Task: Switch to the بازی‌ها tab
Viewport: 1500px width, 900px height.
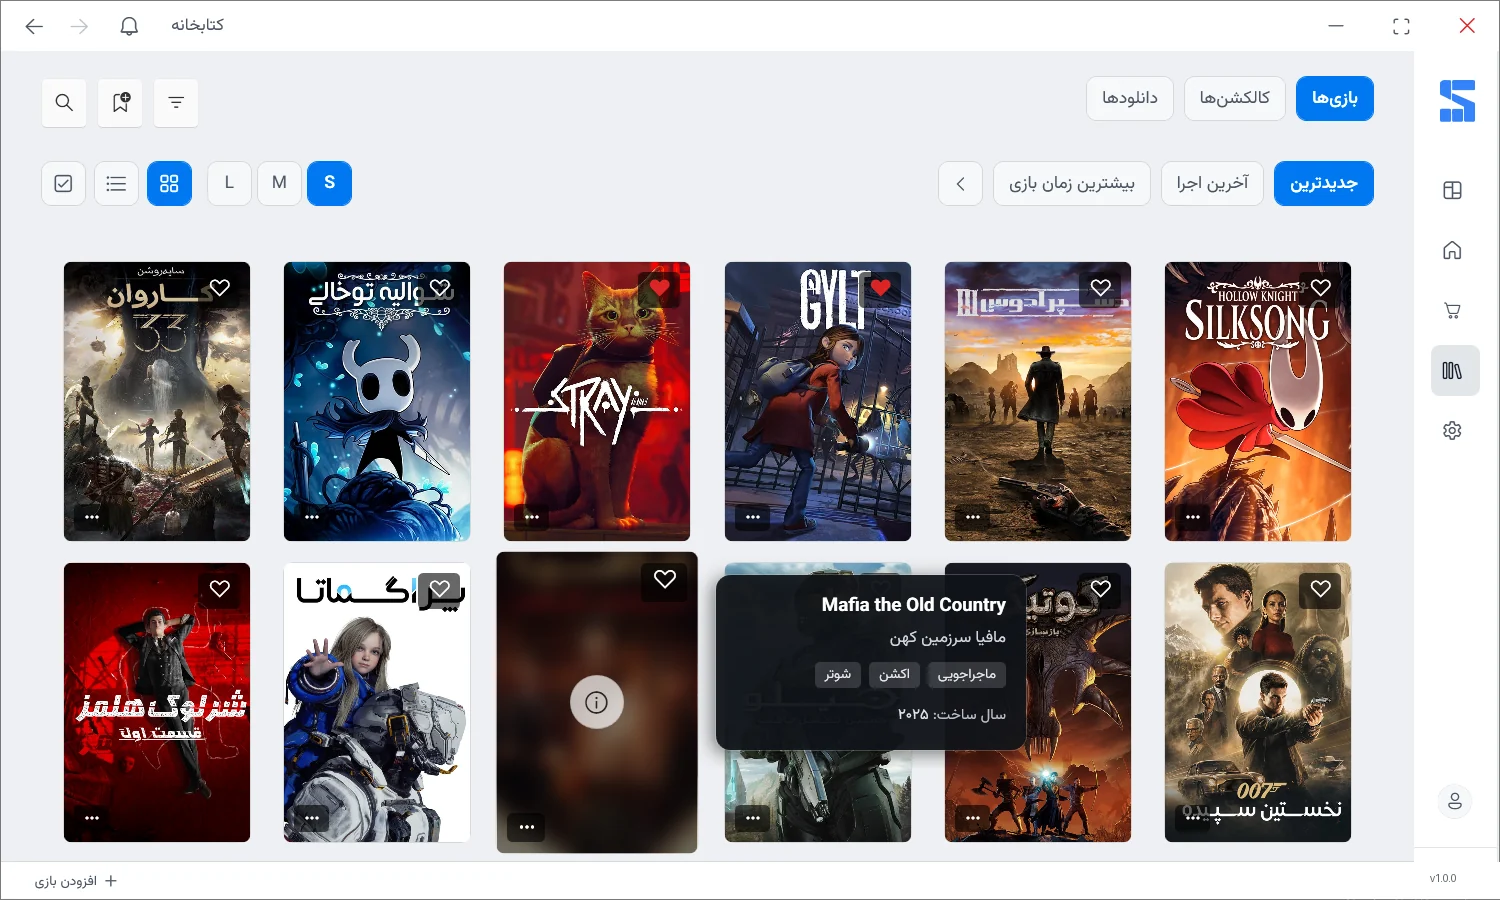Action: (1335, 98)
